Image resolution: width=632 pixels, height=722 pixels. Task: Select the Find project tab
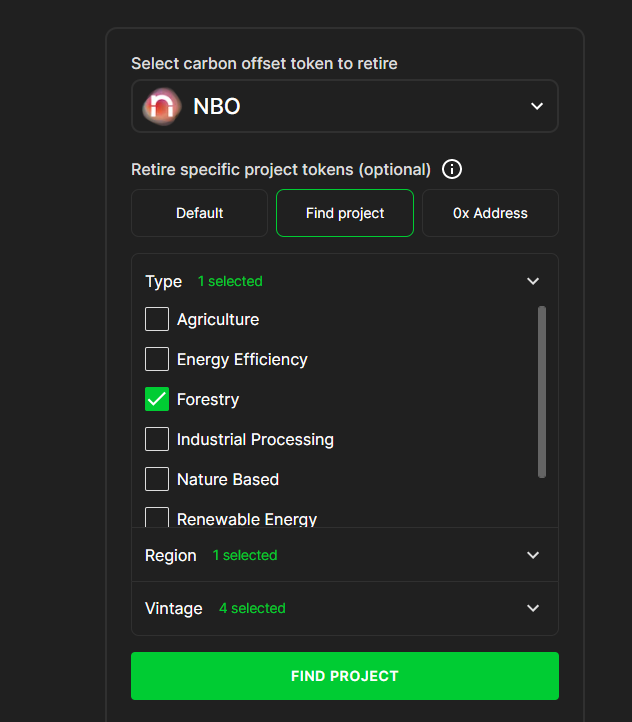pos(345,213)
